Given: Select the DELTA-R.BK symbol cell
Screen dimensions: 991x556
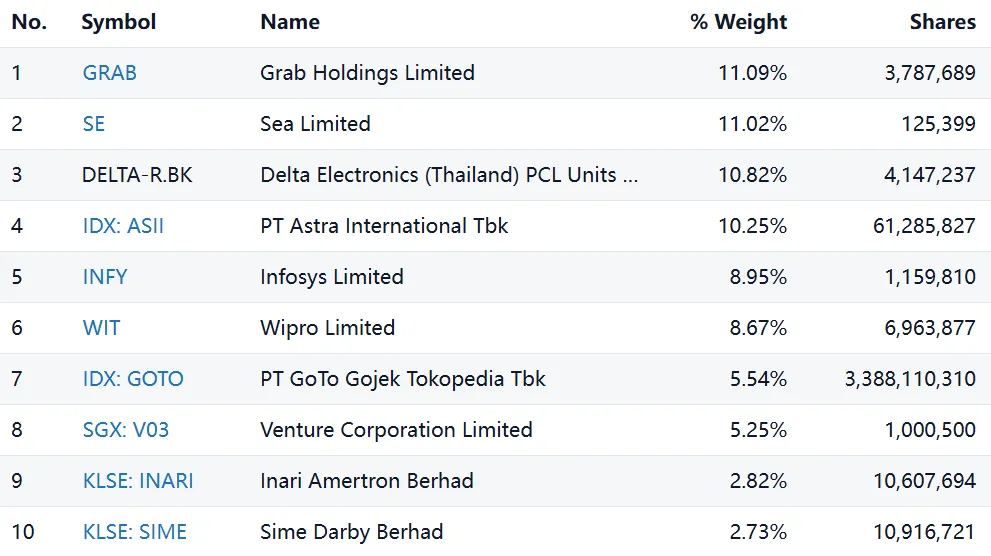Looking at the screenshot, I should [x=137, y=175].
